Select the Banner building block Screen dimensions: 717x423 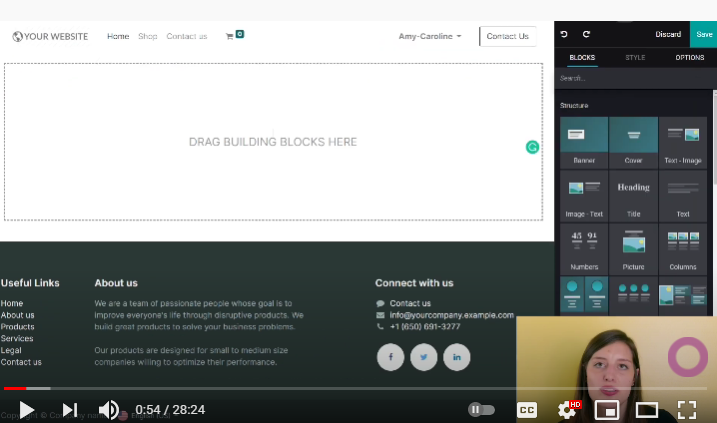pyautogui.click(x=584, y=142)
